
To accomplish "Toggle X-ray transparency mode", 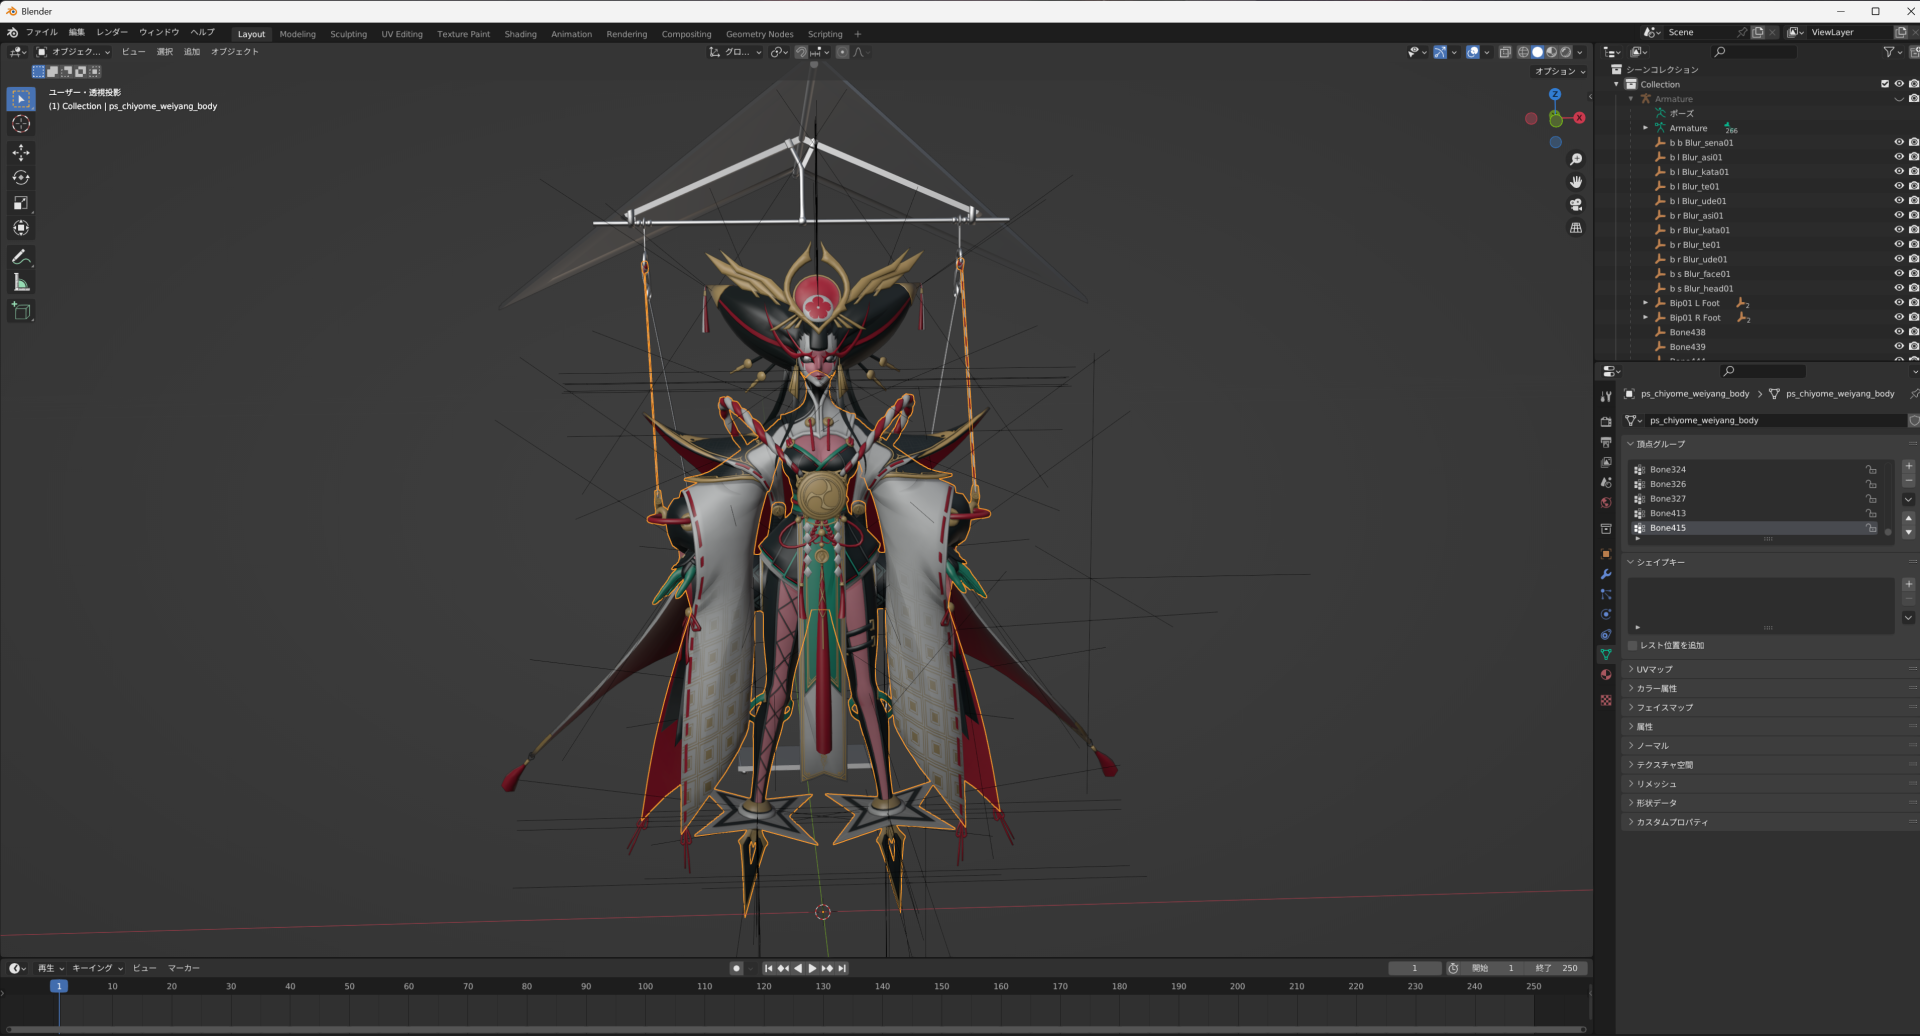I will click(1505, 52).
